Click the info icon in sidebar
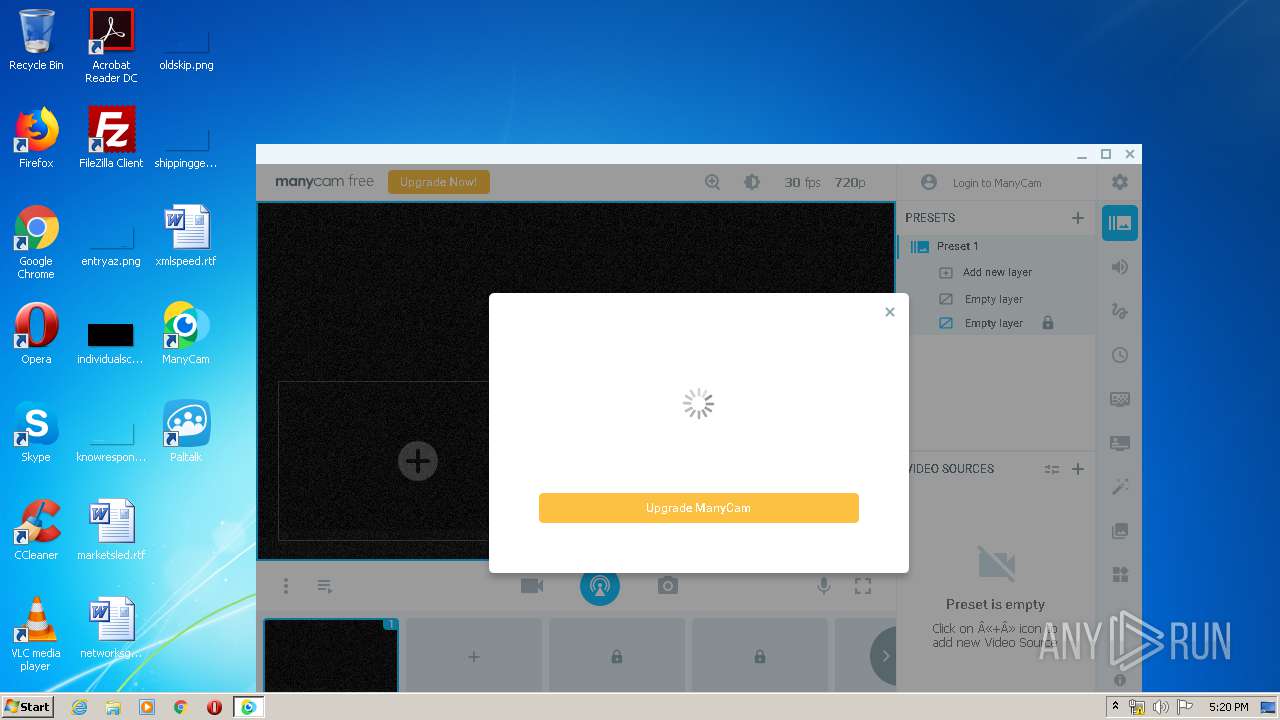The width and height of the screenshot is (1280, 720). tap(1120, 680)
